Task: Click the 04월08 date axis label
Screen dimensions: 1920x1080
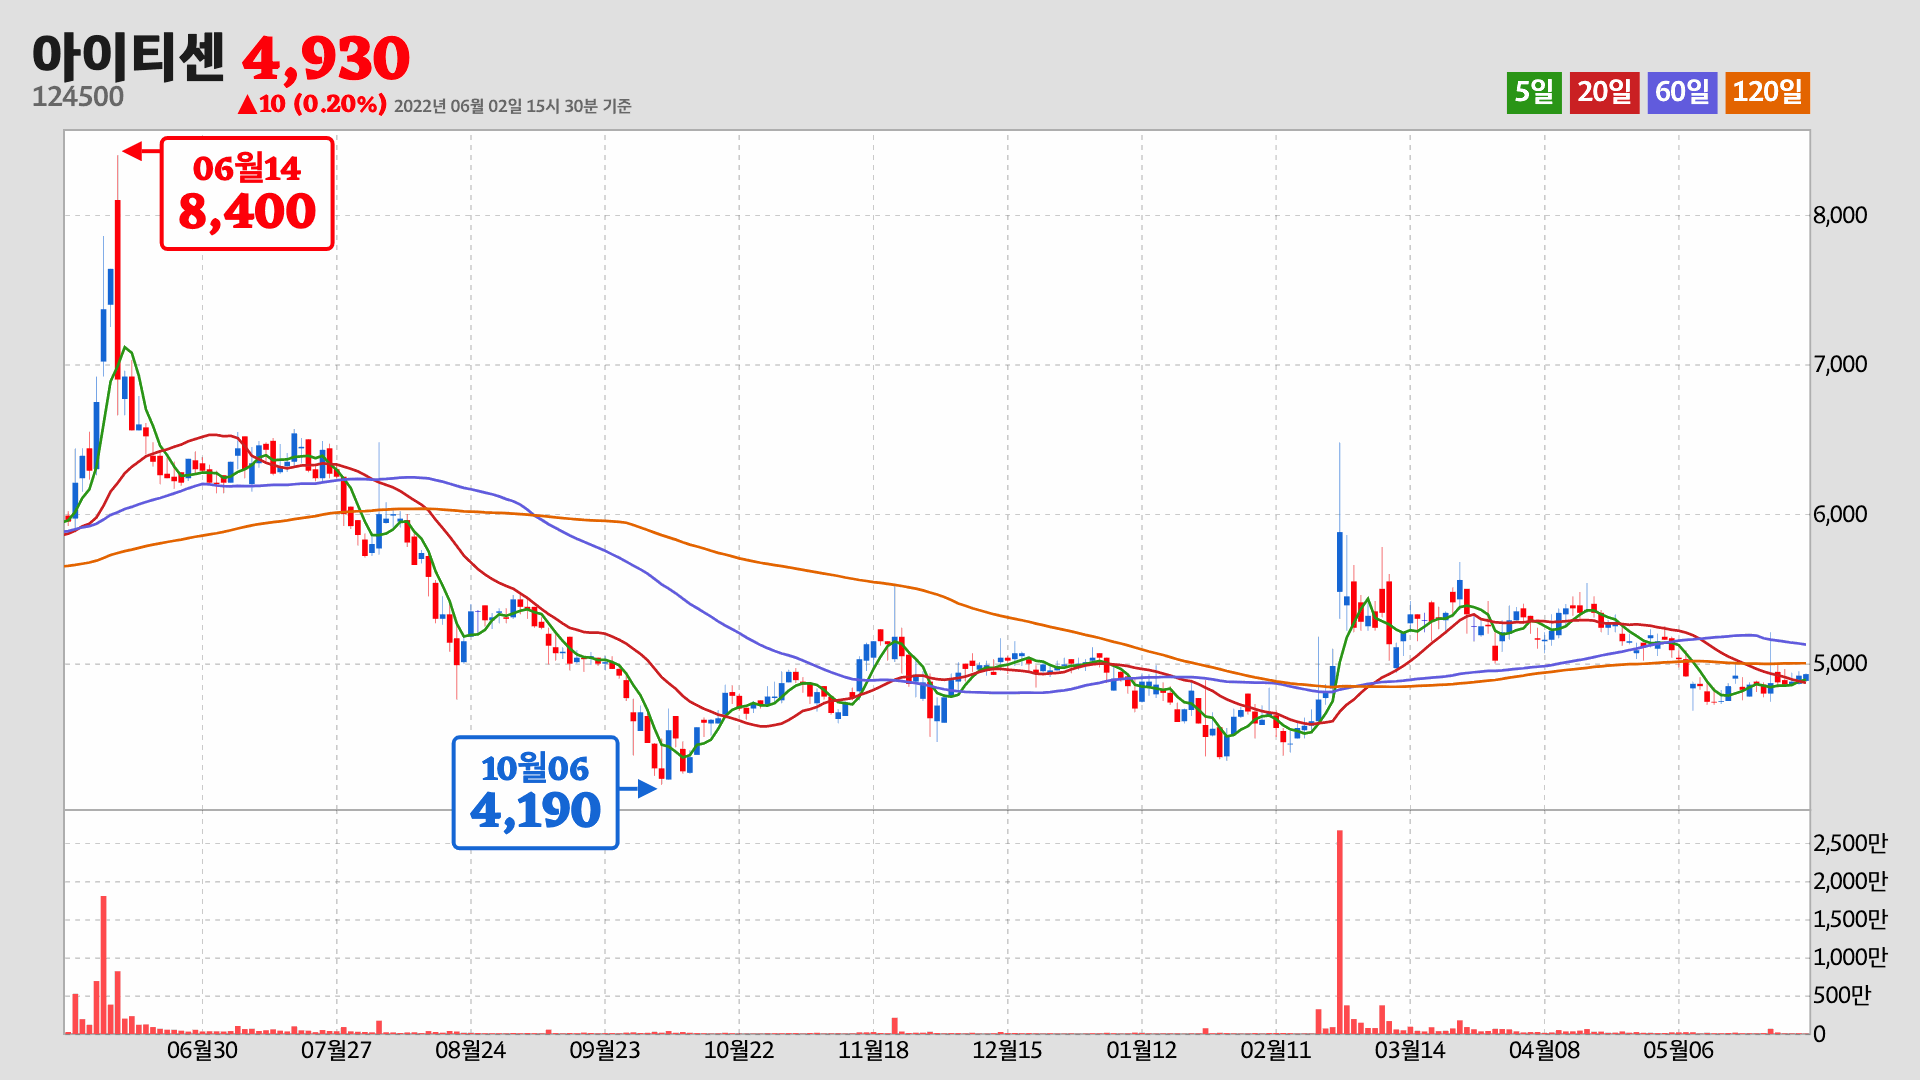Action: 1544,1051
